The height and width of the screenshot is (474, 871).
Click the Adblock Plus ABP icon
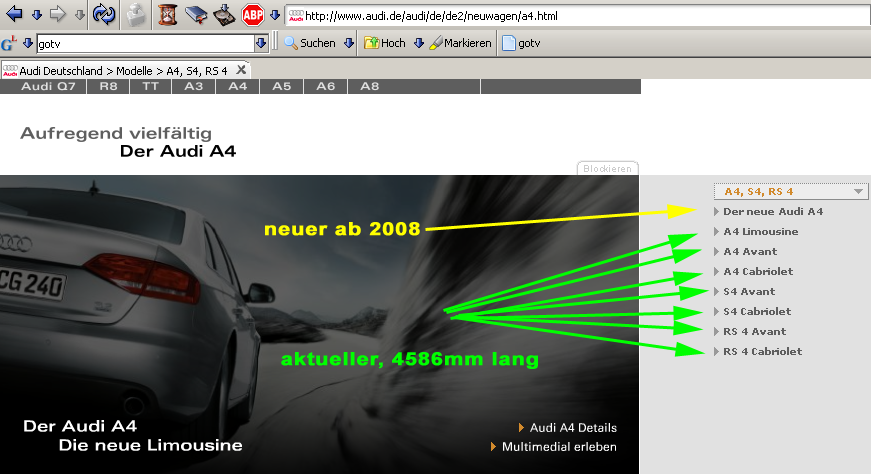[253, 14]
